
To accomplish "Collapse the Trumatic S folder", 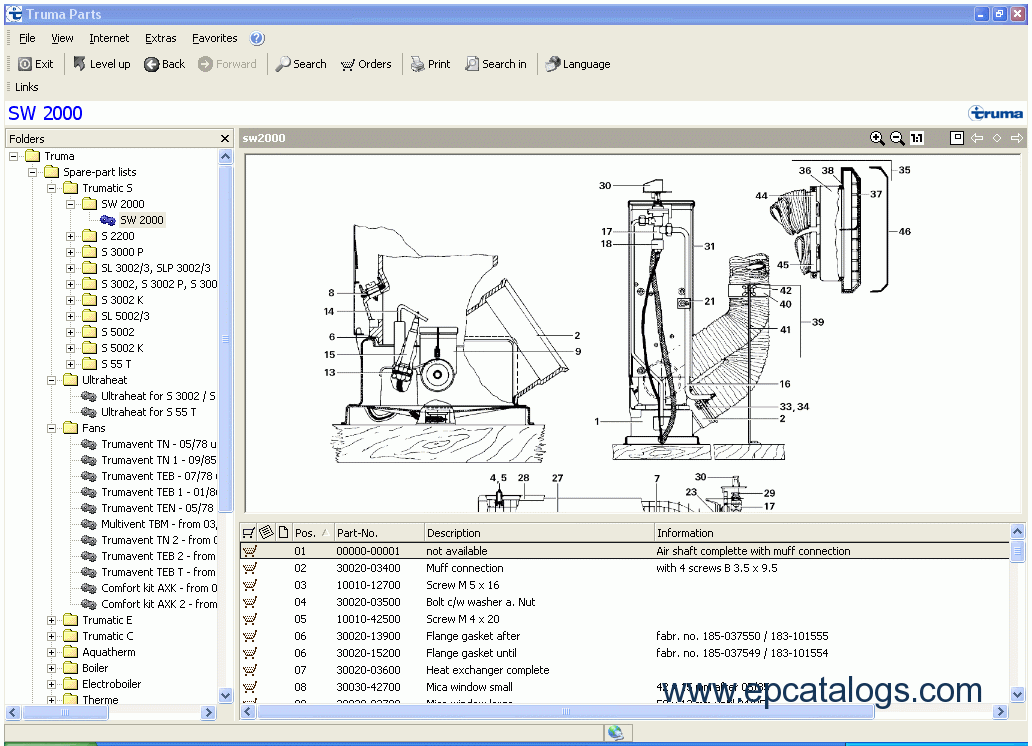I will tap(51, 188).
